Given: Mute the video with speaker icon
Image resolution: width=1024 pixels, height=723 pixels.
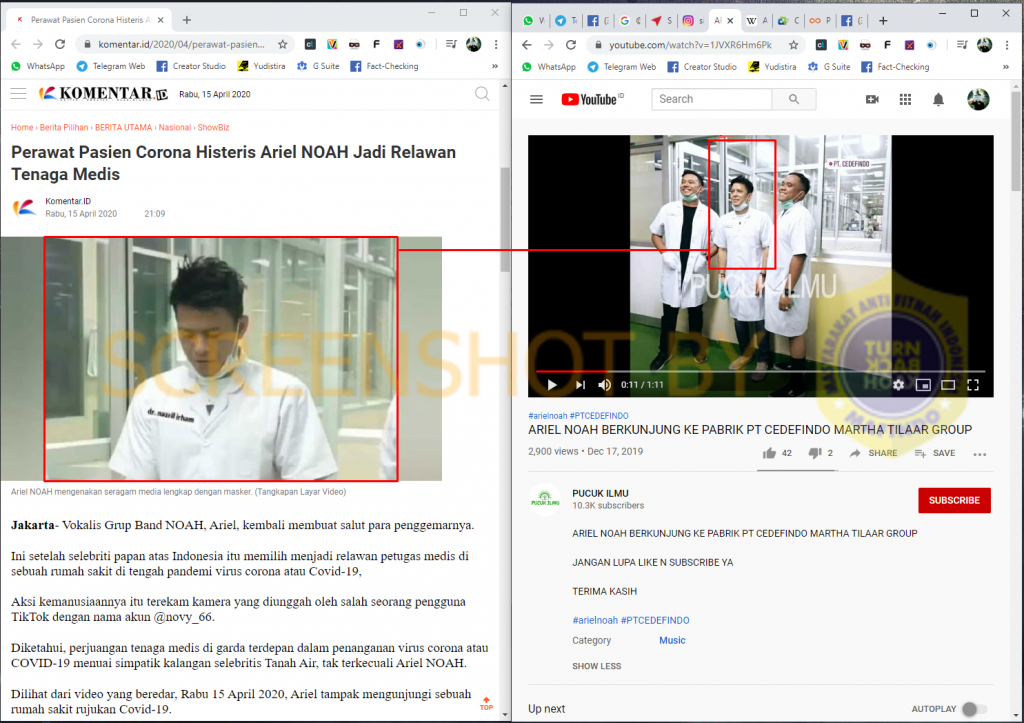Looking at the screenshot, I should [x=604, y=385].
